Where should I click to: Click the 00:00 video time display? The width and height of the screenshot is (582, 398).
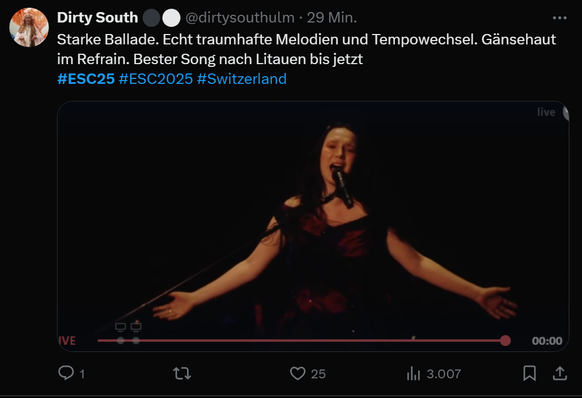[547, 341]
